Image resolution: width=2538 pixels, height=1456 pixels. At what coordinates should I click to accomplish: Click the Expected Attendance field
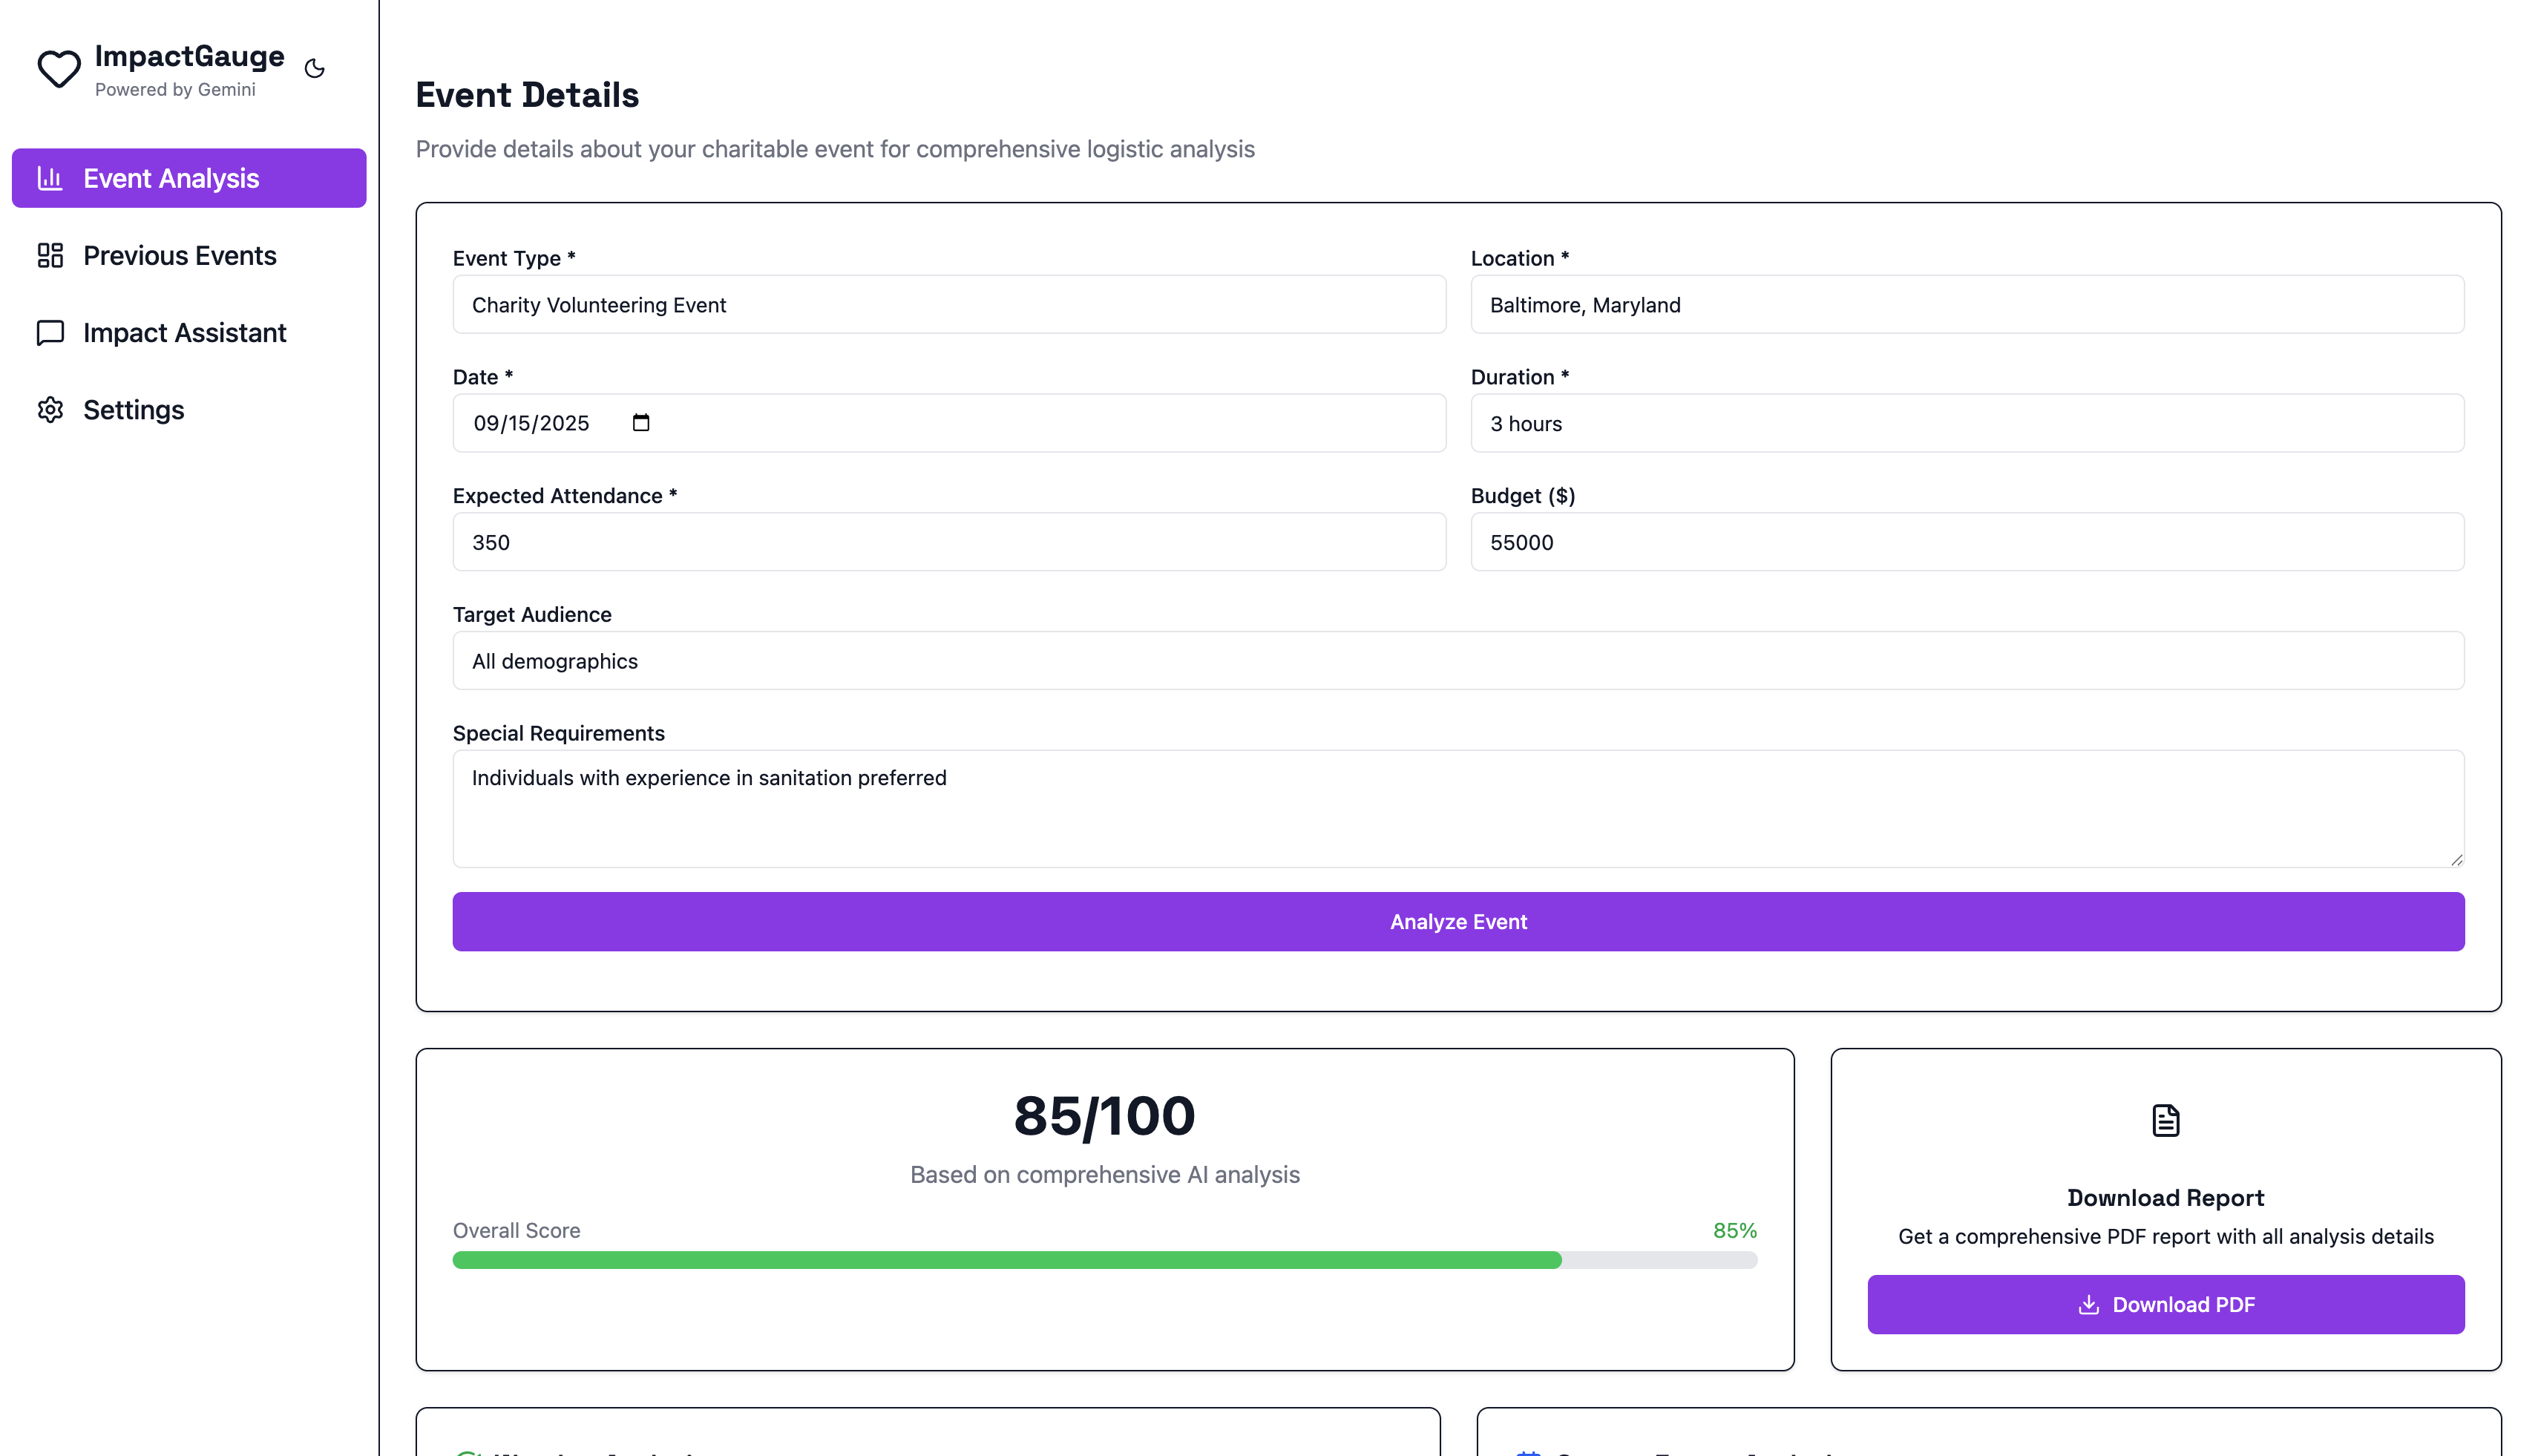tap(948, 542)
